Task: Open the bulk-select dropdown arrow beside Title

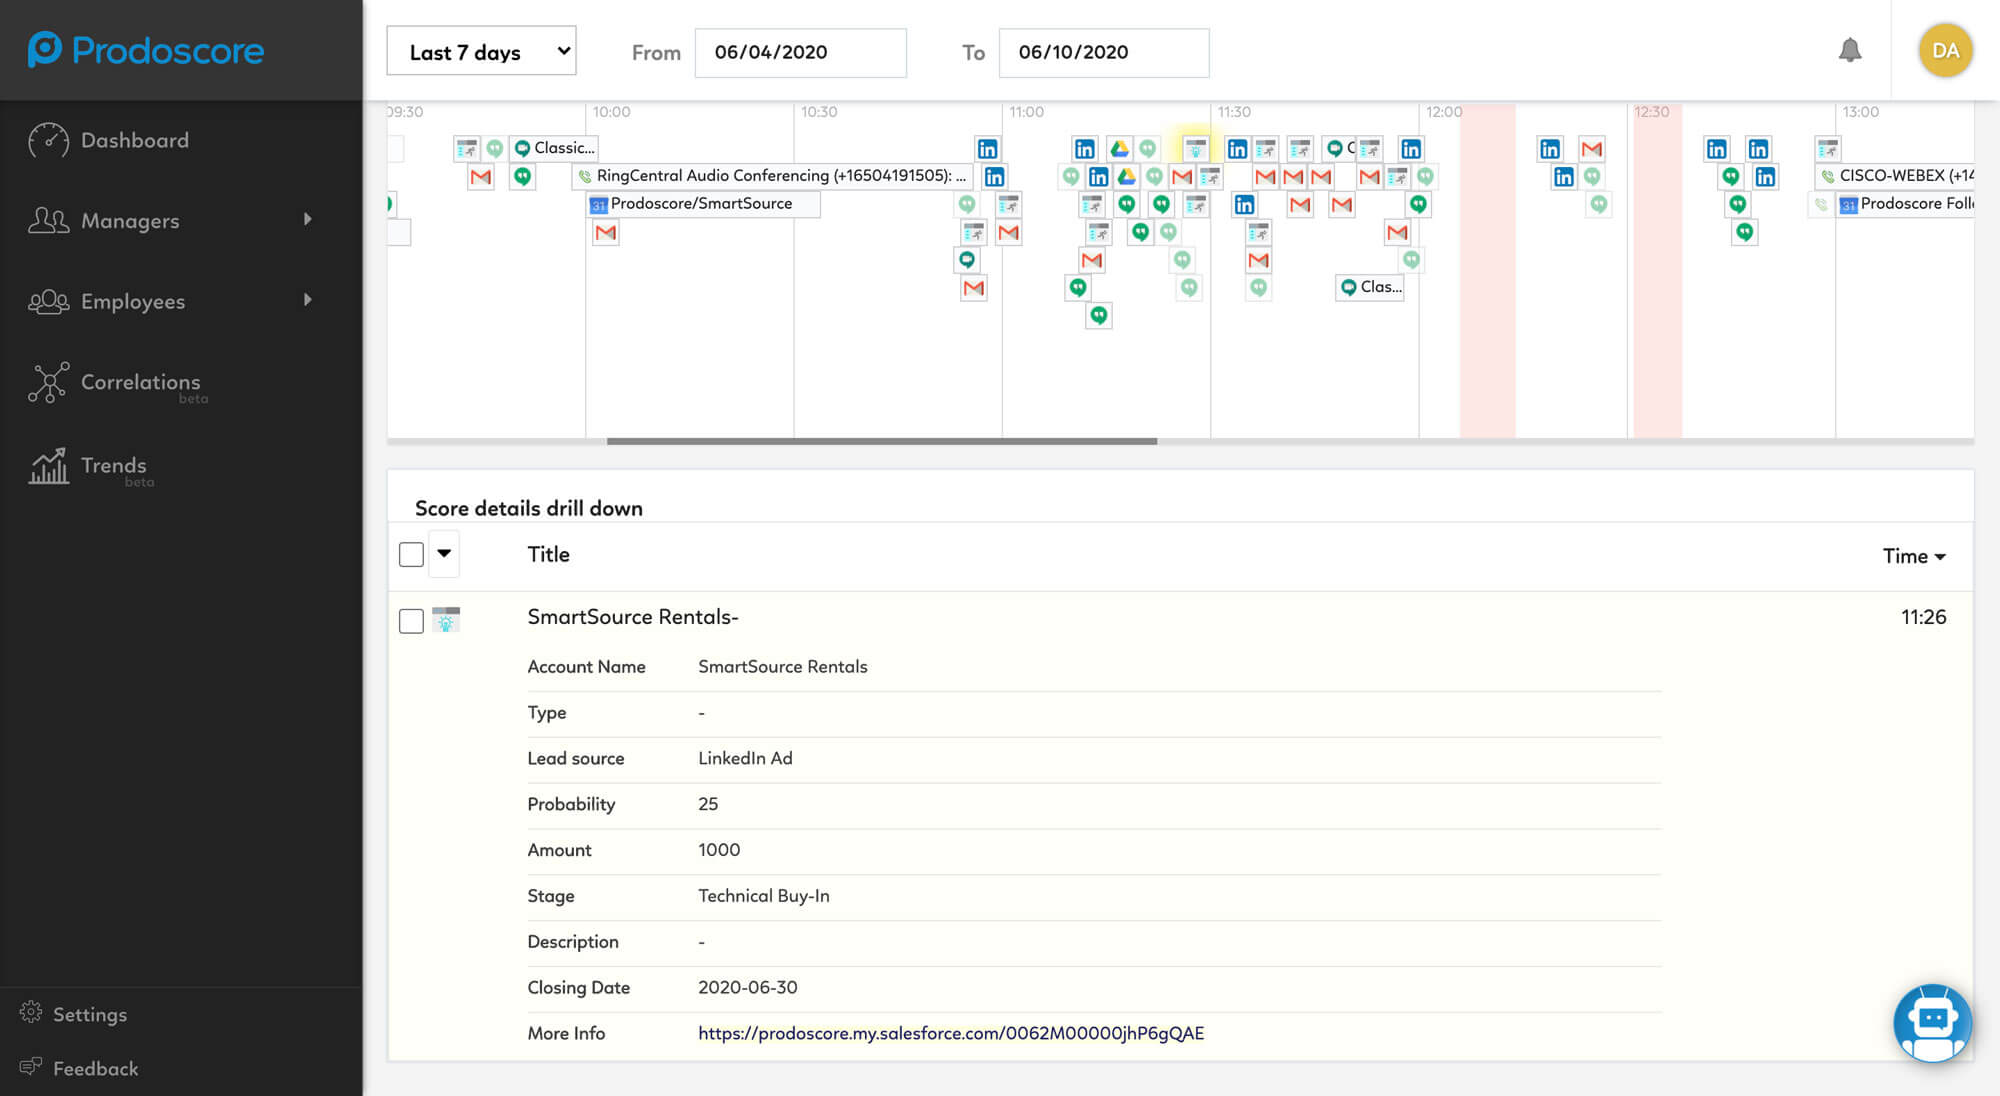Action: [x=444, y=553]
